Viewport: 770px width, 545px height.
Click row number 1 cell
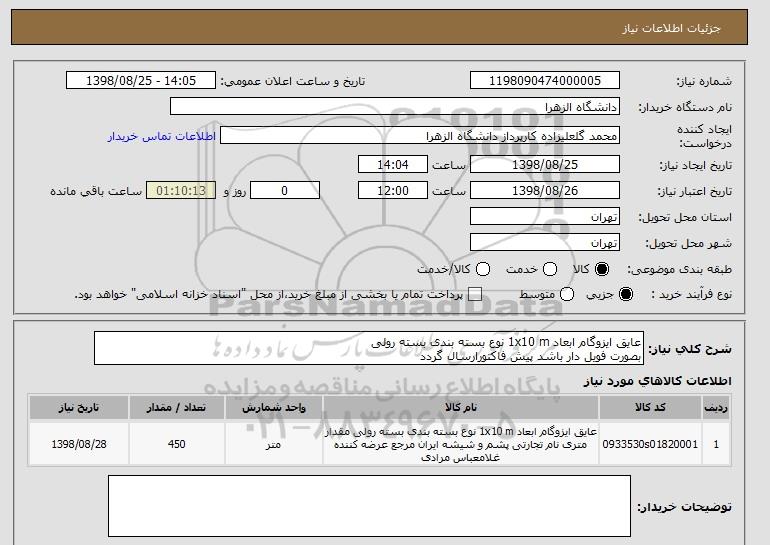click(716, 444)
